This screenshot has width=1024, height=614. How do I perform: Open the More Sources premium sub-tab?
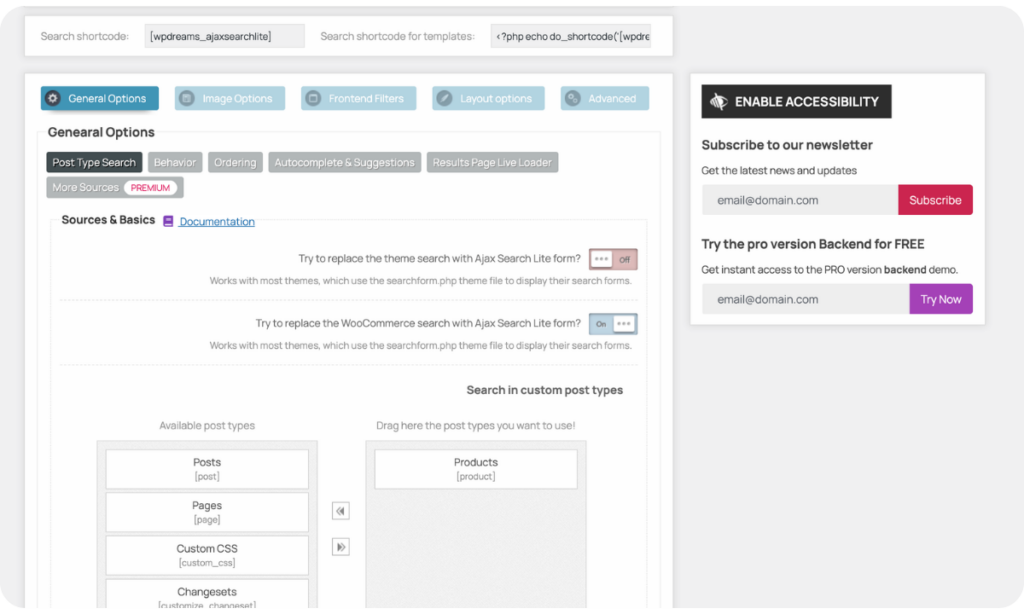pos(114,187)
